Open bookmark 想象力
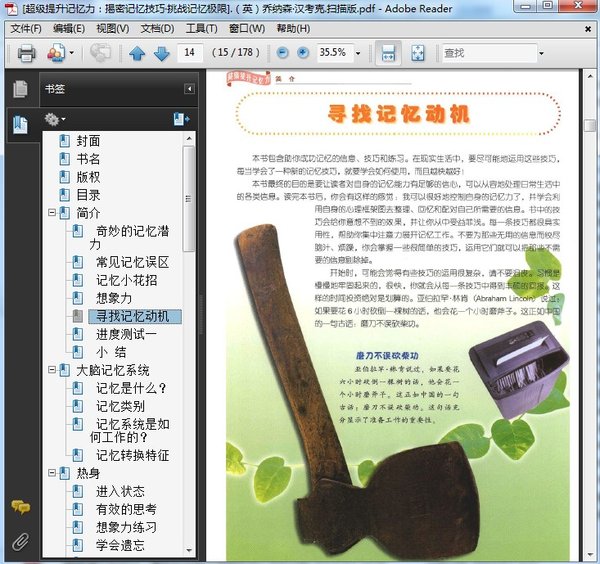Image resolution: width=600 pixels, height=564 pixels. point(114,298)
